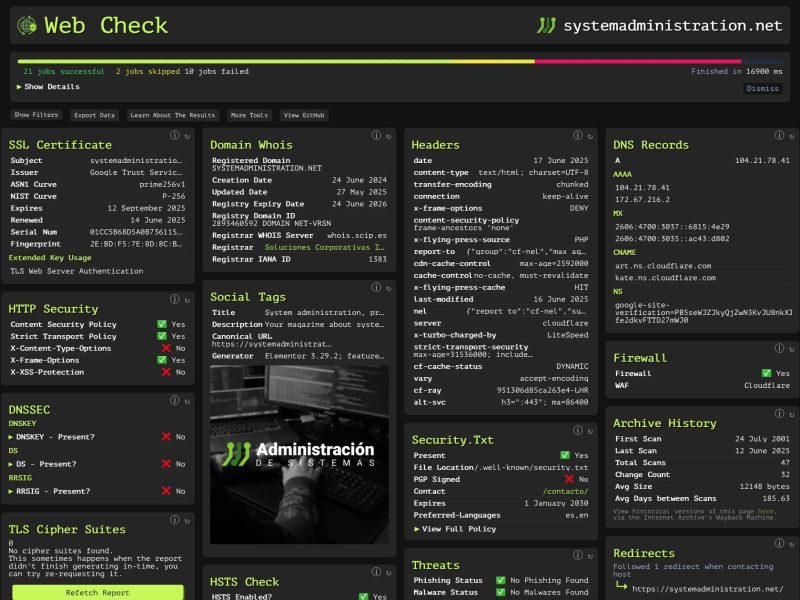Click the Web Check title text
The image size is (800, 600).
point(106,25)
